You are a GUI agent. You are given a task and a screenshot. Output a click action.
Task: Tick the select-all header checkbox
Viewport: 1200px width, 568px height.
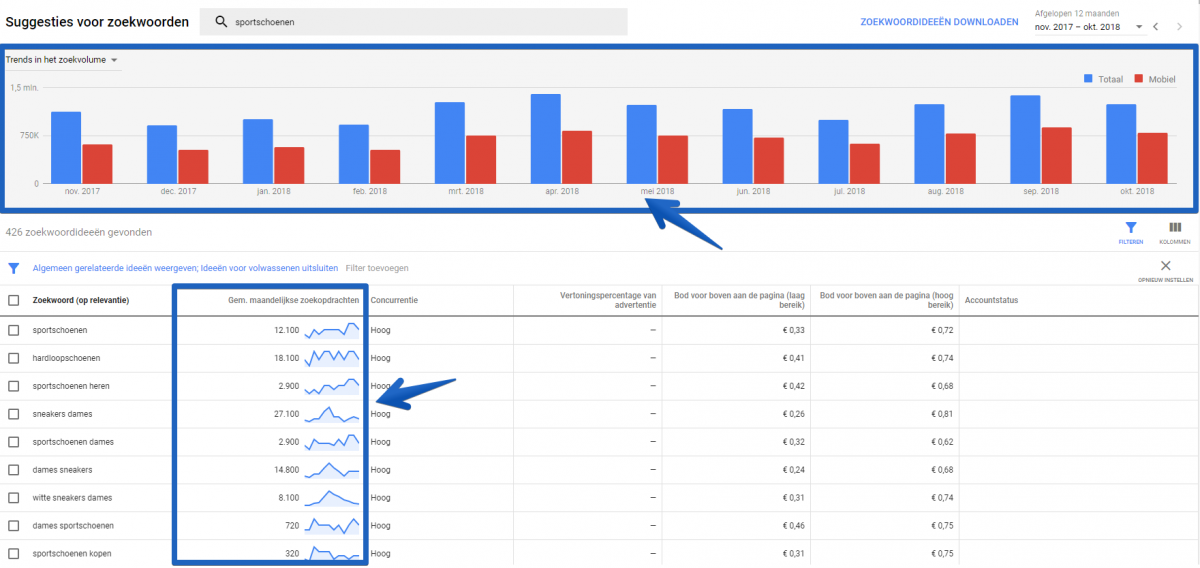point(14,300)
